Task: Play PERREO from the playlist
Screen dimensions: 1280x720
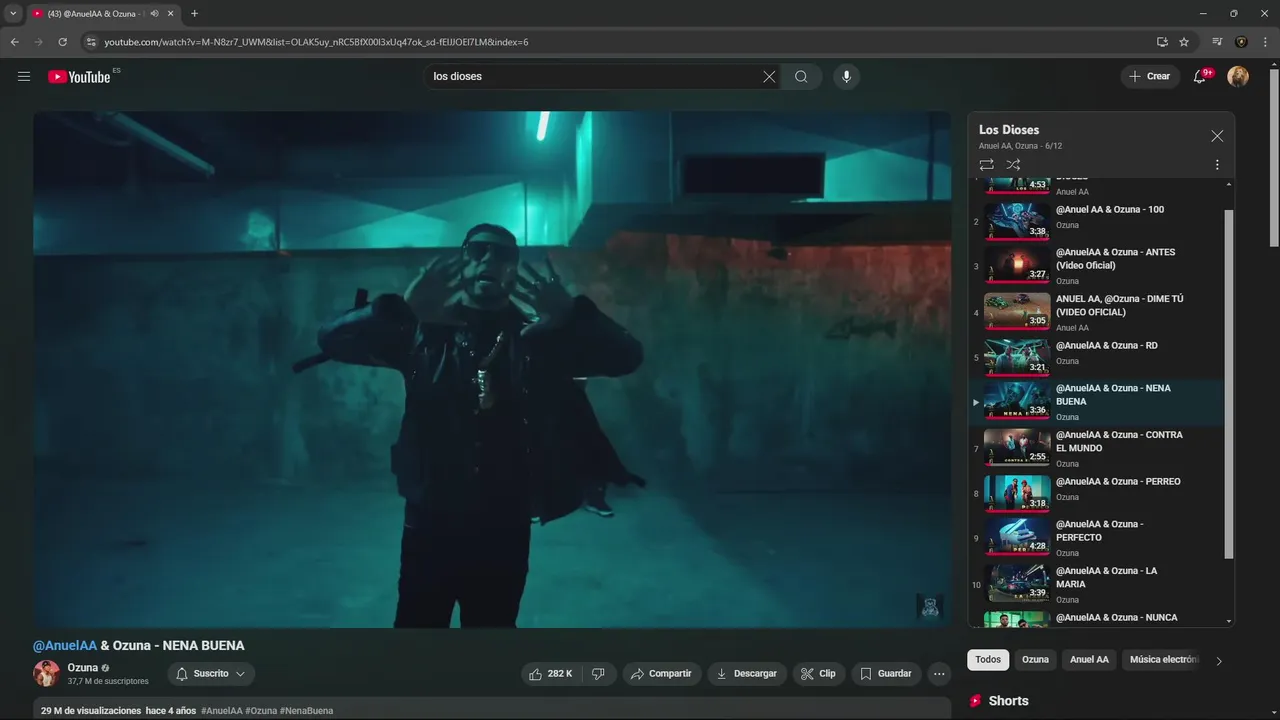Action: pyautogui.click(x=1096, y=492)
